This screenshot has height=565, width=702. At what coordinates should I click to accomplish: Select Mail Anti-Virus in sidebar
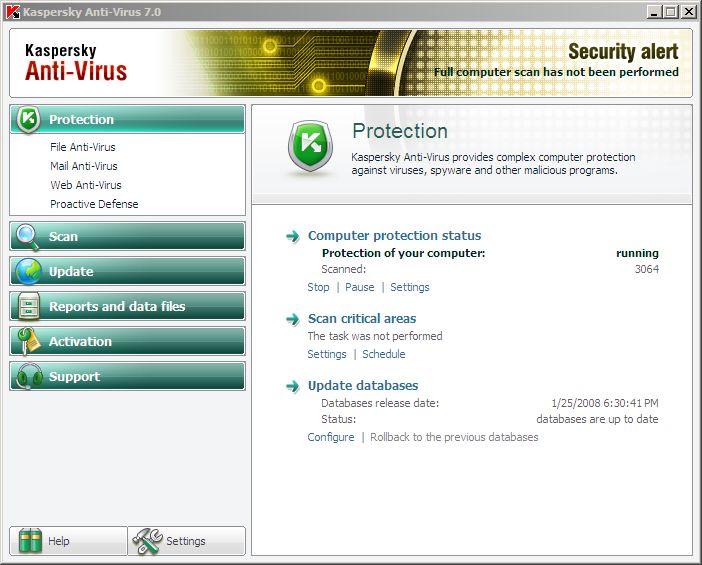[x=84, y=166]
